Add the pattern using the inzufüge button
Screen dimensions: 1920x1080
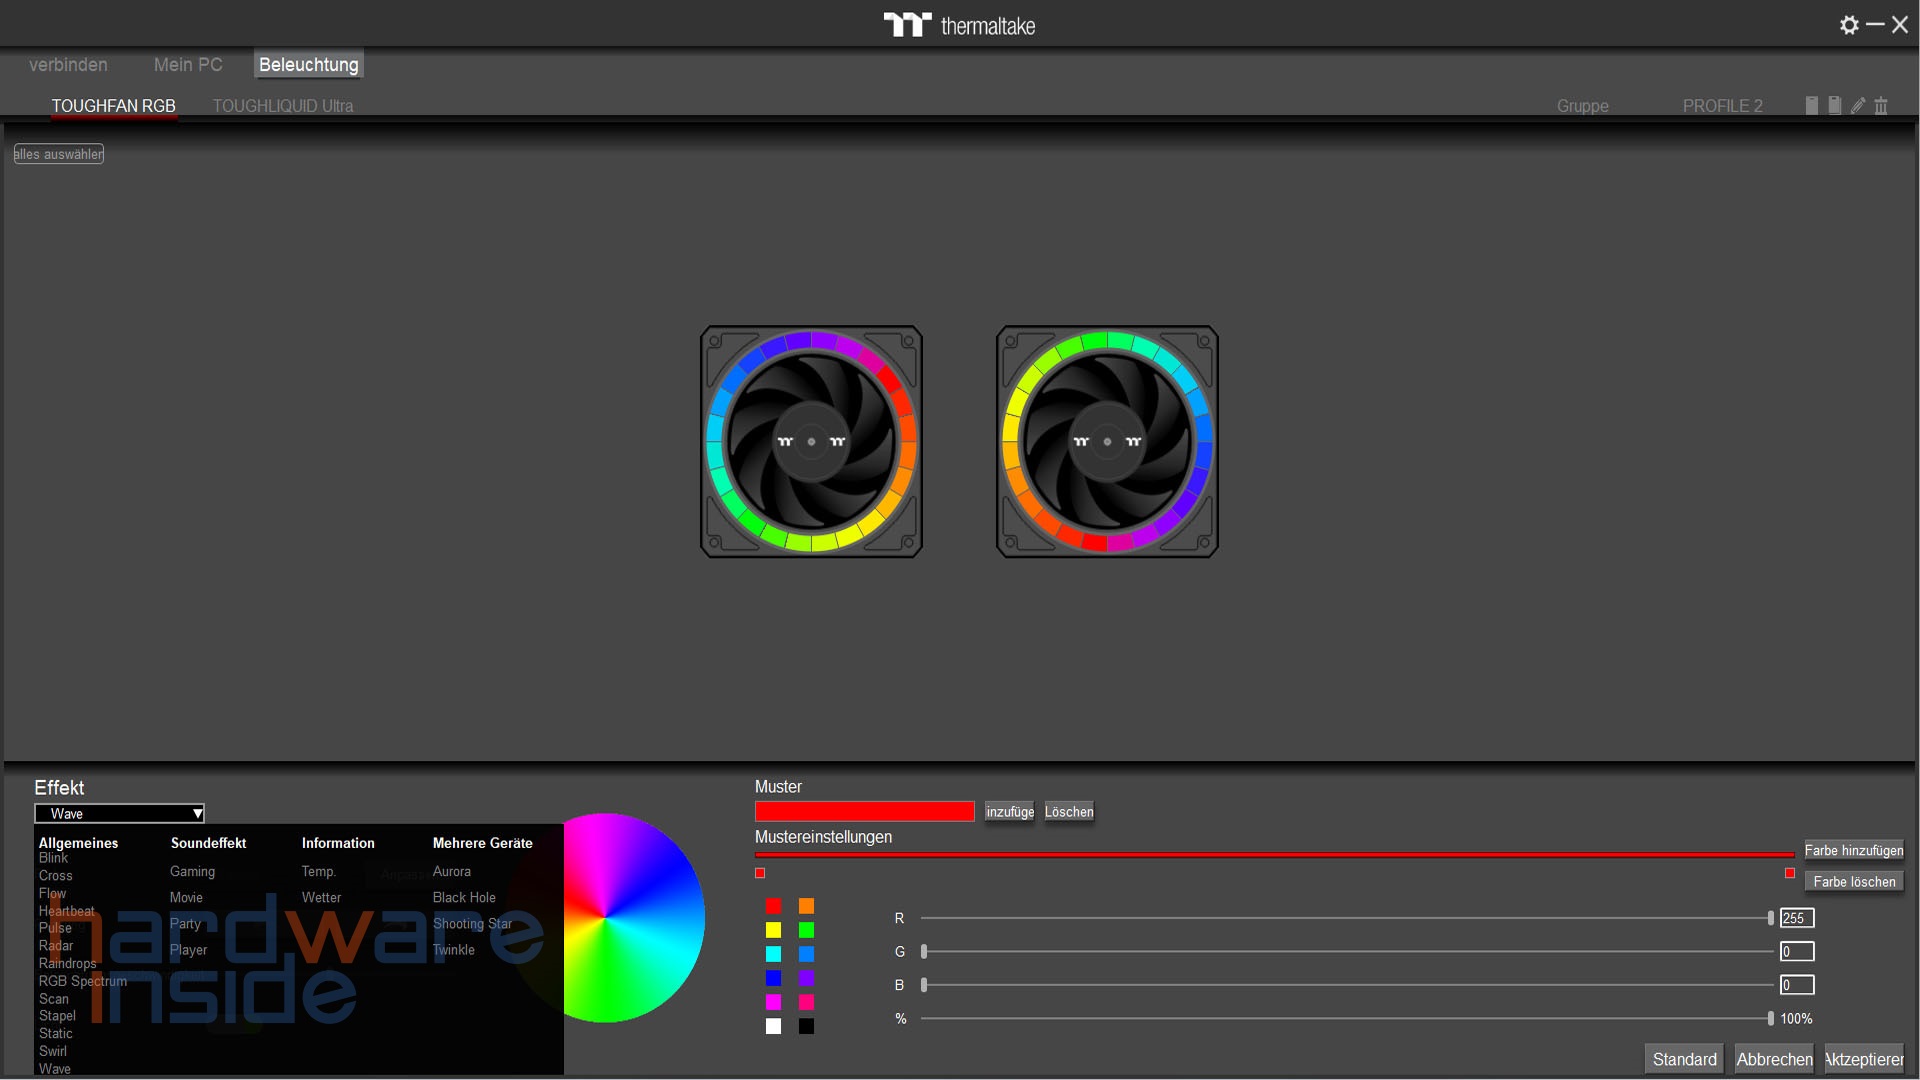pyautogui.click(x=1009, y=811)
